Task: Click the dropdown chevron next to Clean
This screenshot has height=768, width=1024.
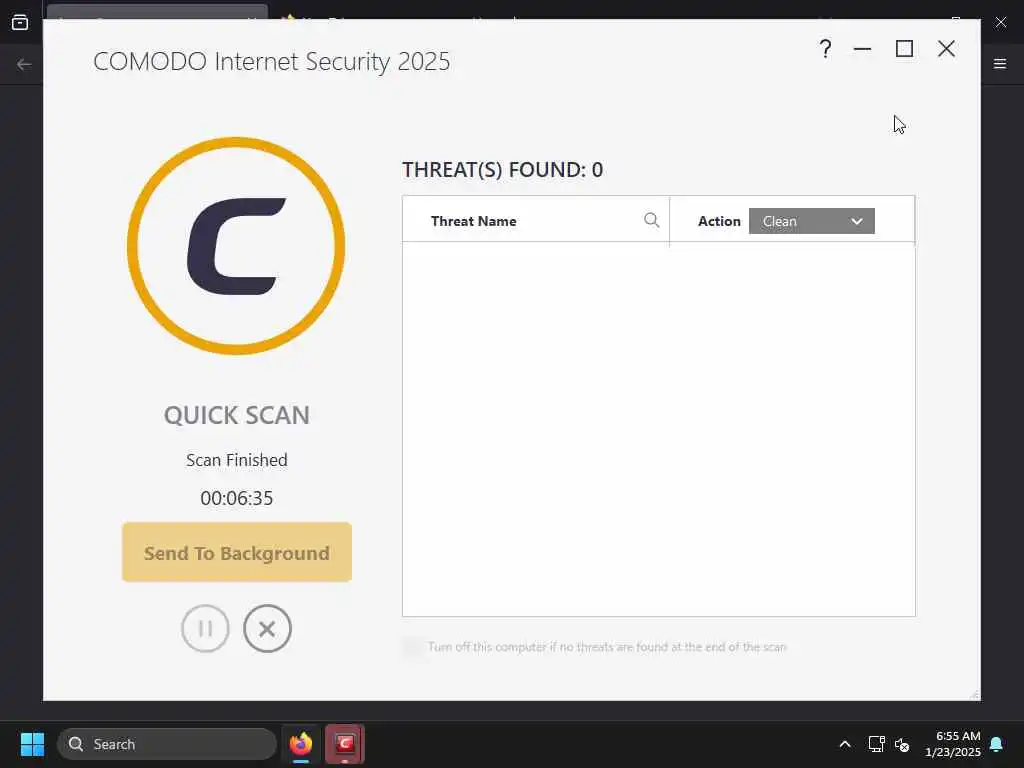Action: 857,221
